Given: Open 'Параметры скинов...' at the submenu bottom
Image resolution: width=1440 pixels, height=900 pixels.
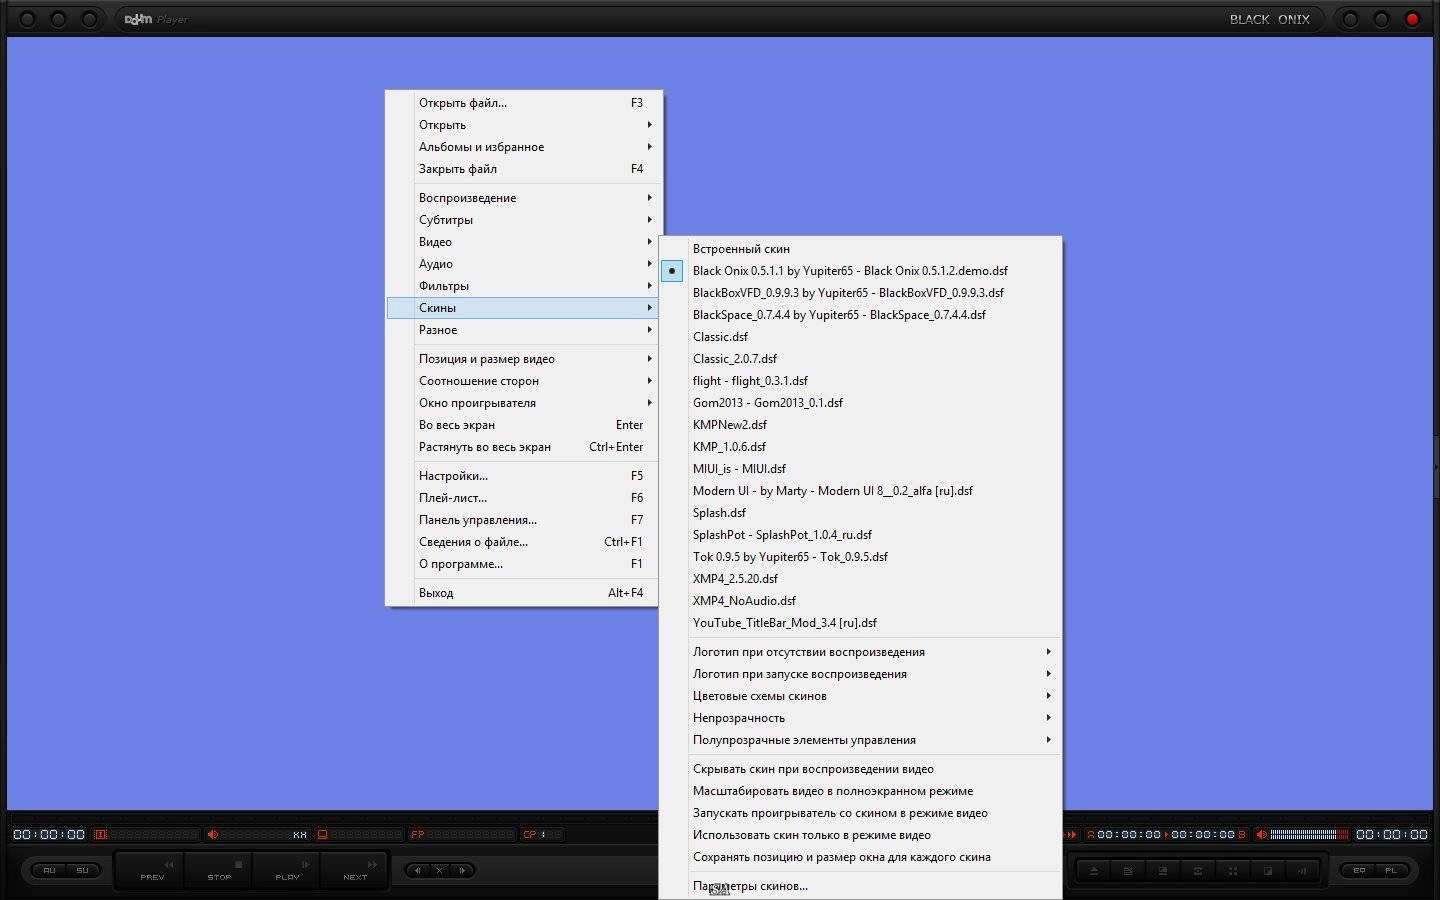Looking at the screenshot, I should point(860,886).
